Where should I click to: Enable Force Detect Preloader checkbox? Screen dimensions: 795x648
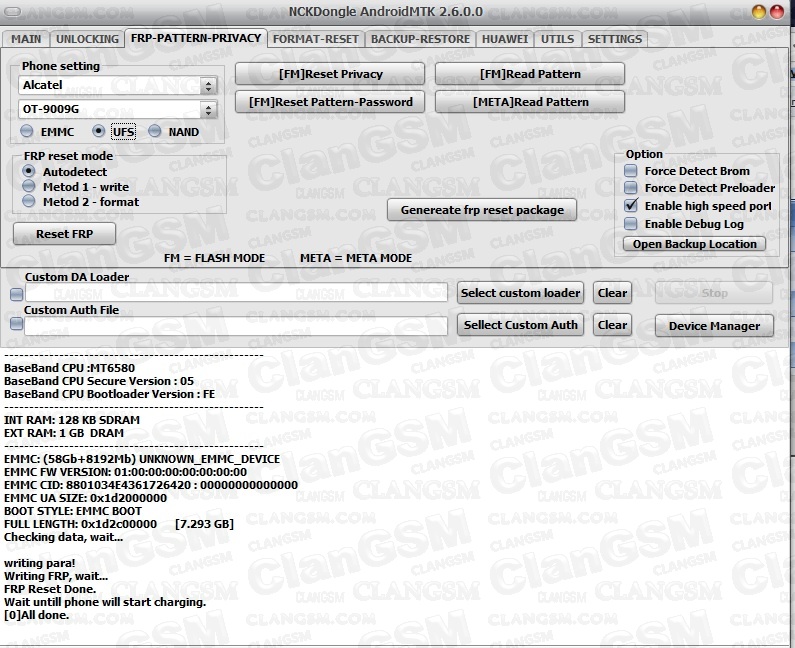point(630,188)
